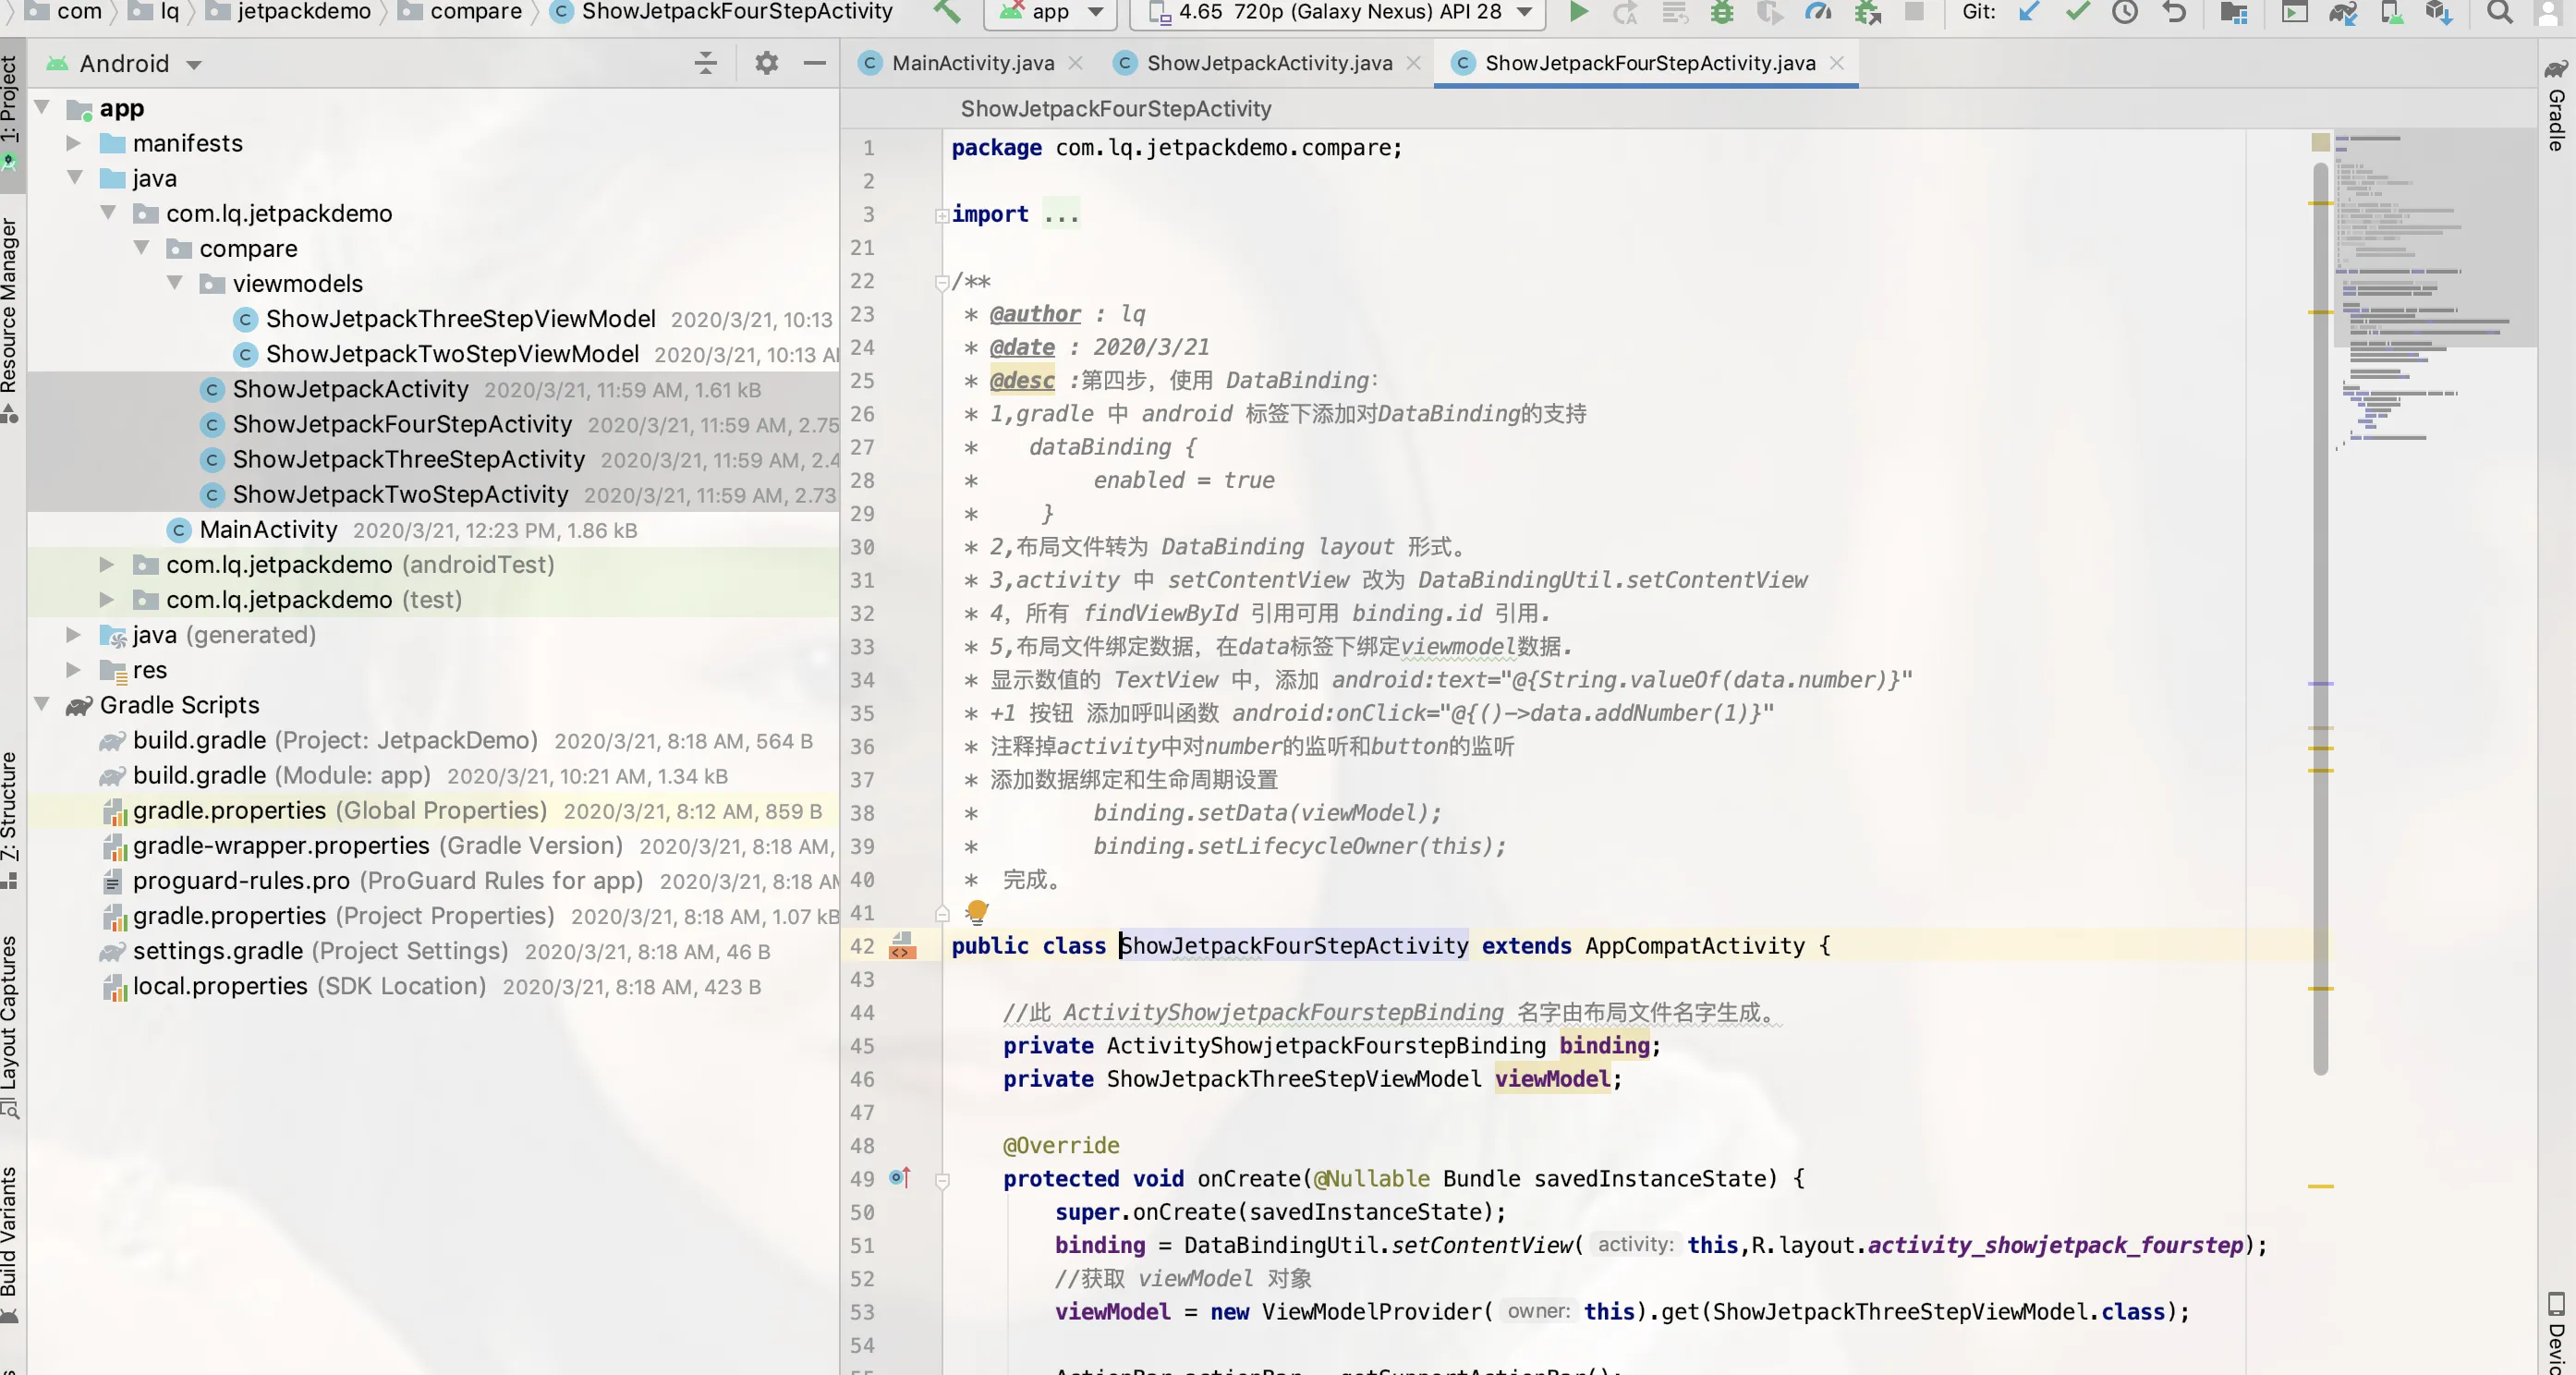2576x1375 pixels.
Task: Expand the res folder
Action: tap(74, 670)
